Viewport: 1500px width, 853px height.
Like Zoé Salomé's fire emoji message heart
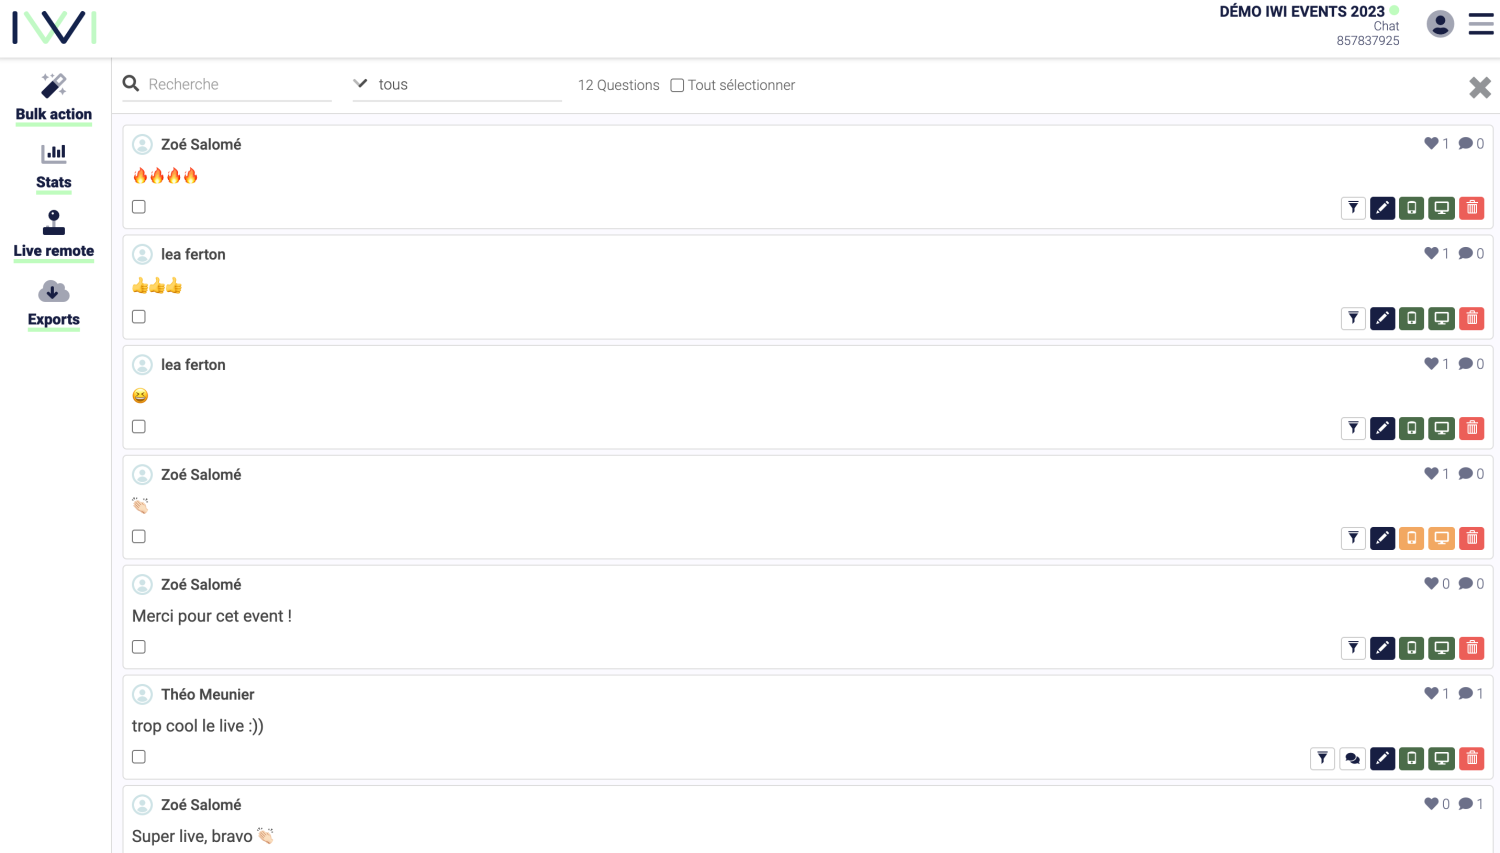pyautogui.click(x=1431, y=144)
